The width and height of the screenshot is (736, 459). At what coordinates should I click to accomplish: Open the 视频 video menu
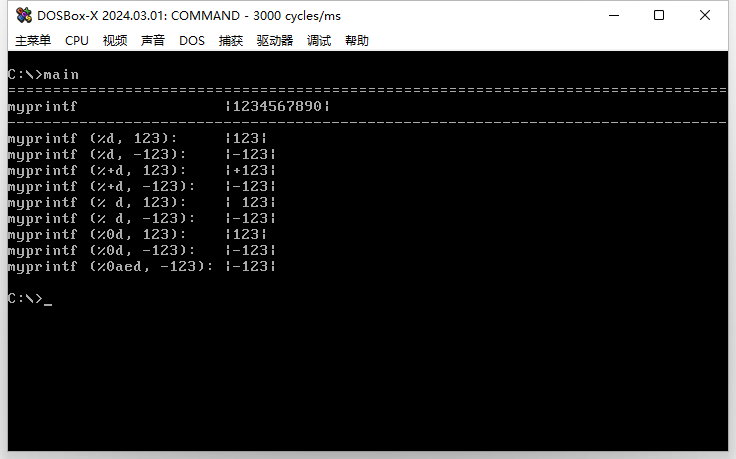(115, 41)
